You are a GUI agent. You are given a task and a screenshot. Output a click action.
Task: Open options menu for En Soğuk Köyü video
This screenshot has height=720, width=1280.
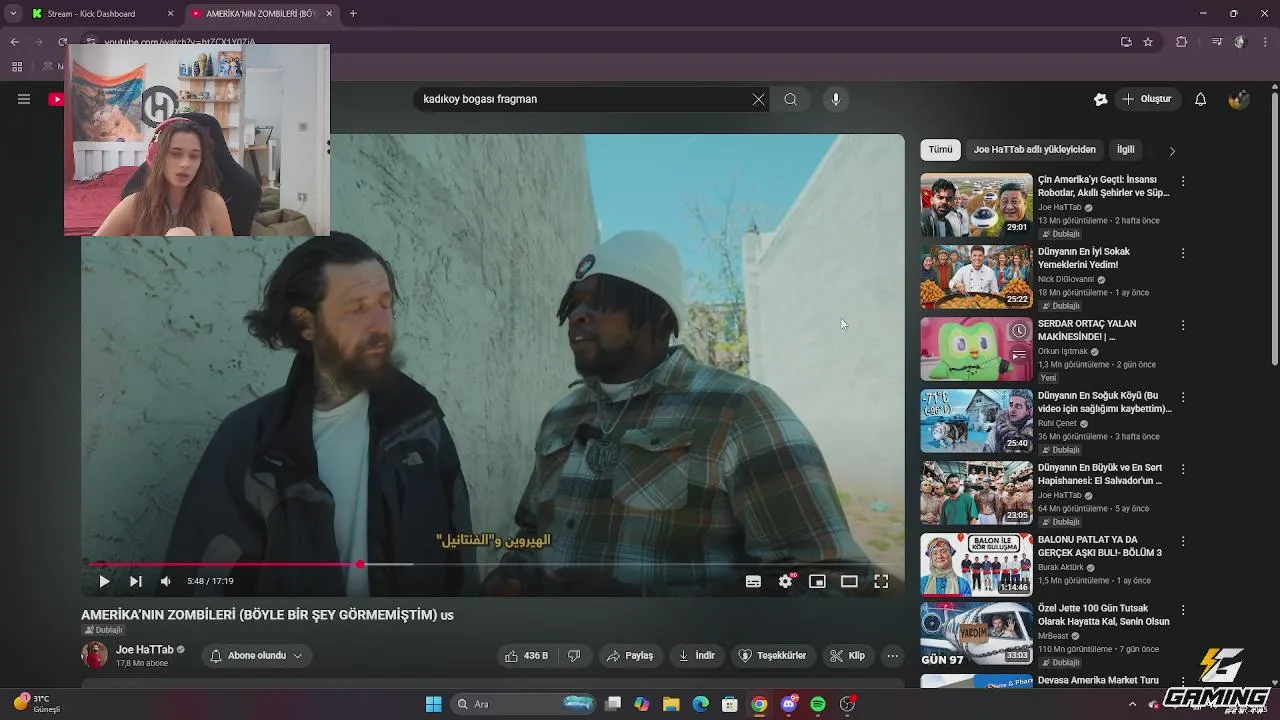(1183, 398)
